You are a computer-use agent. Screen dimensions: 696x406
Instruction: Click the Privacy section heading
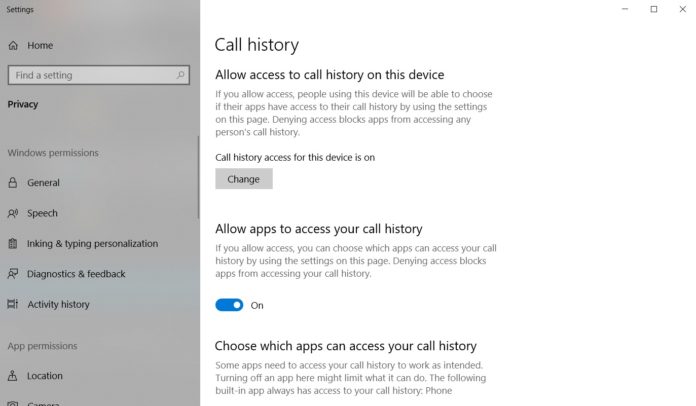click(23, 104)
